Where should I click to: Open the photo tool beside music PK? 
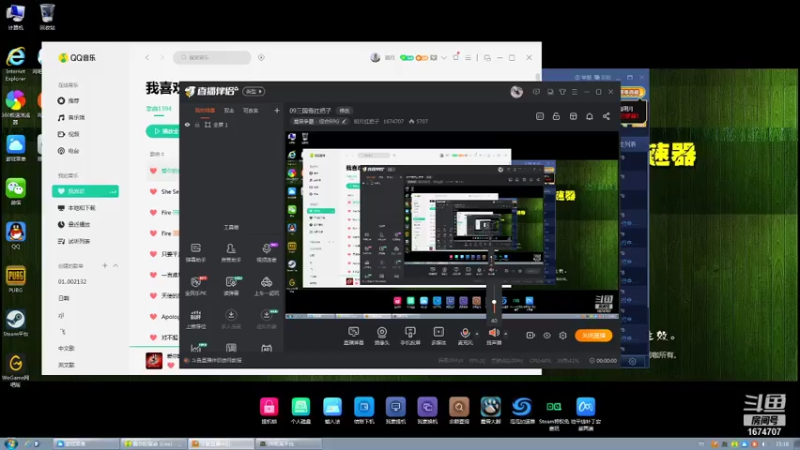[231, 286]
